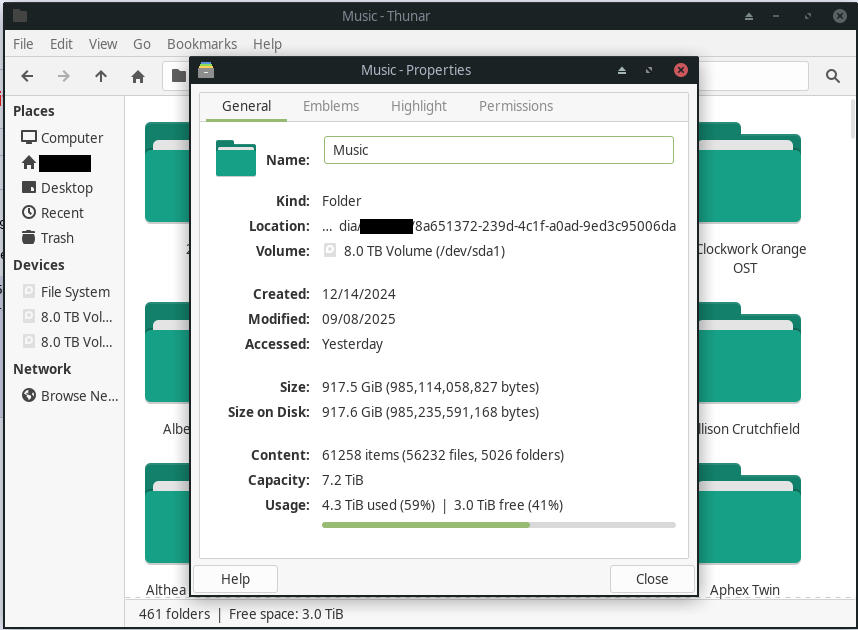Open search with the magnifier icon in Thunar
This screenshot has width=858, height=630.
coord(832,76)
